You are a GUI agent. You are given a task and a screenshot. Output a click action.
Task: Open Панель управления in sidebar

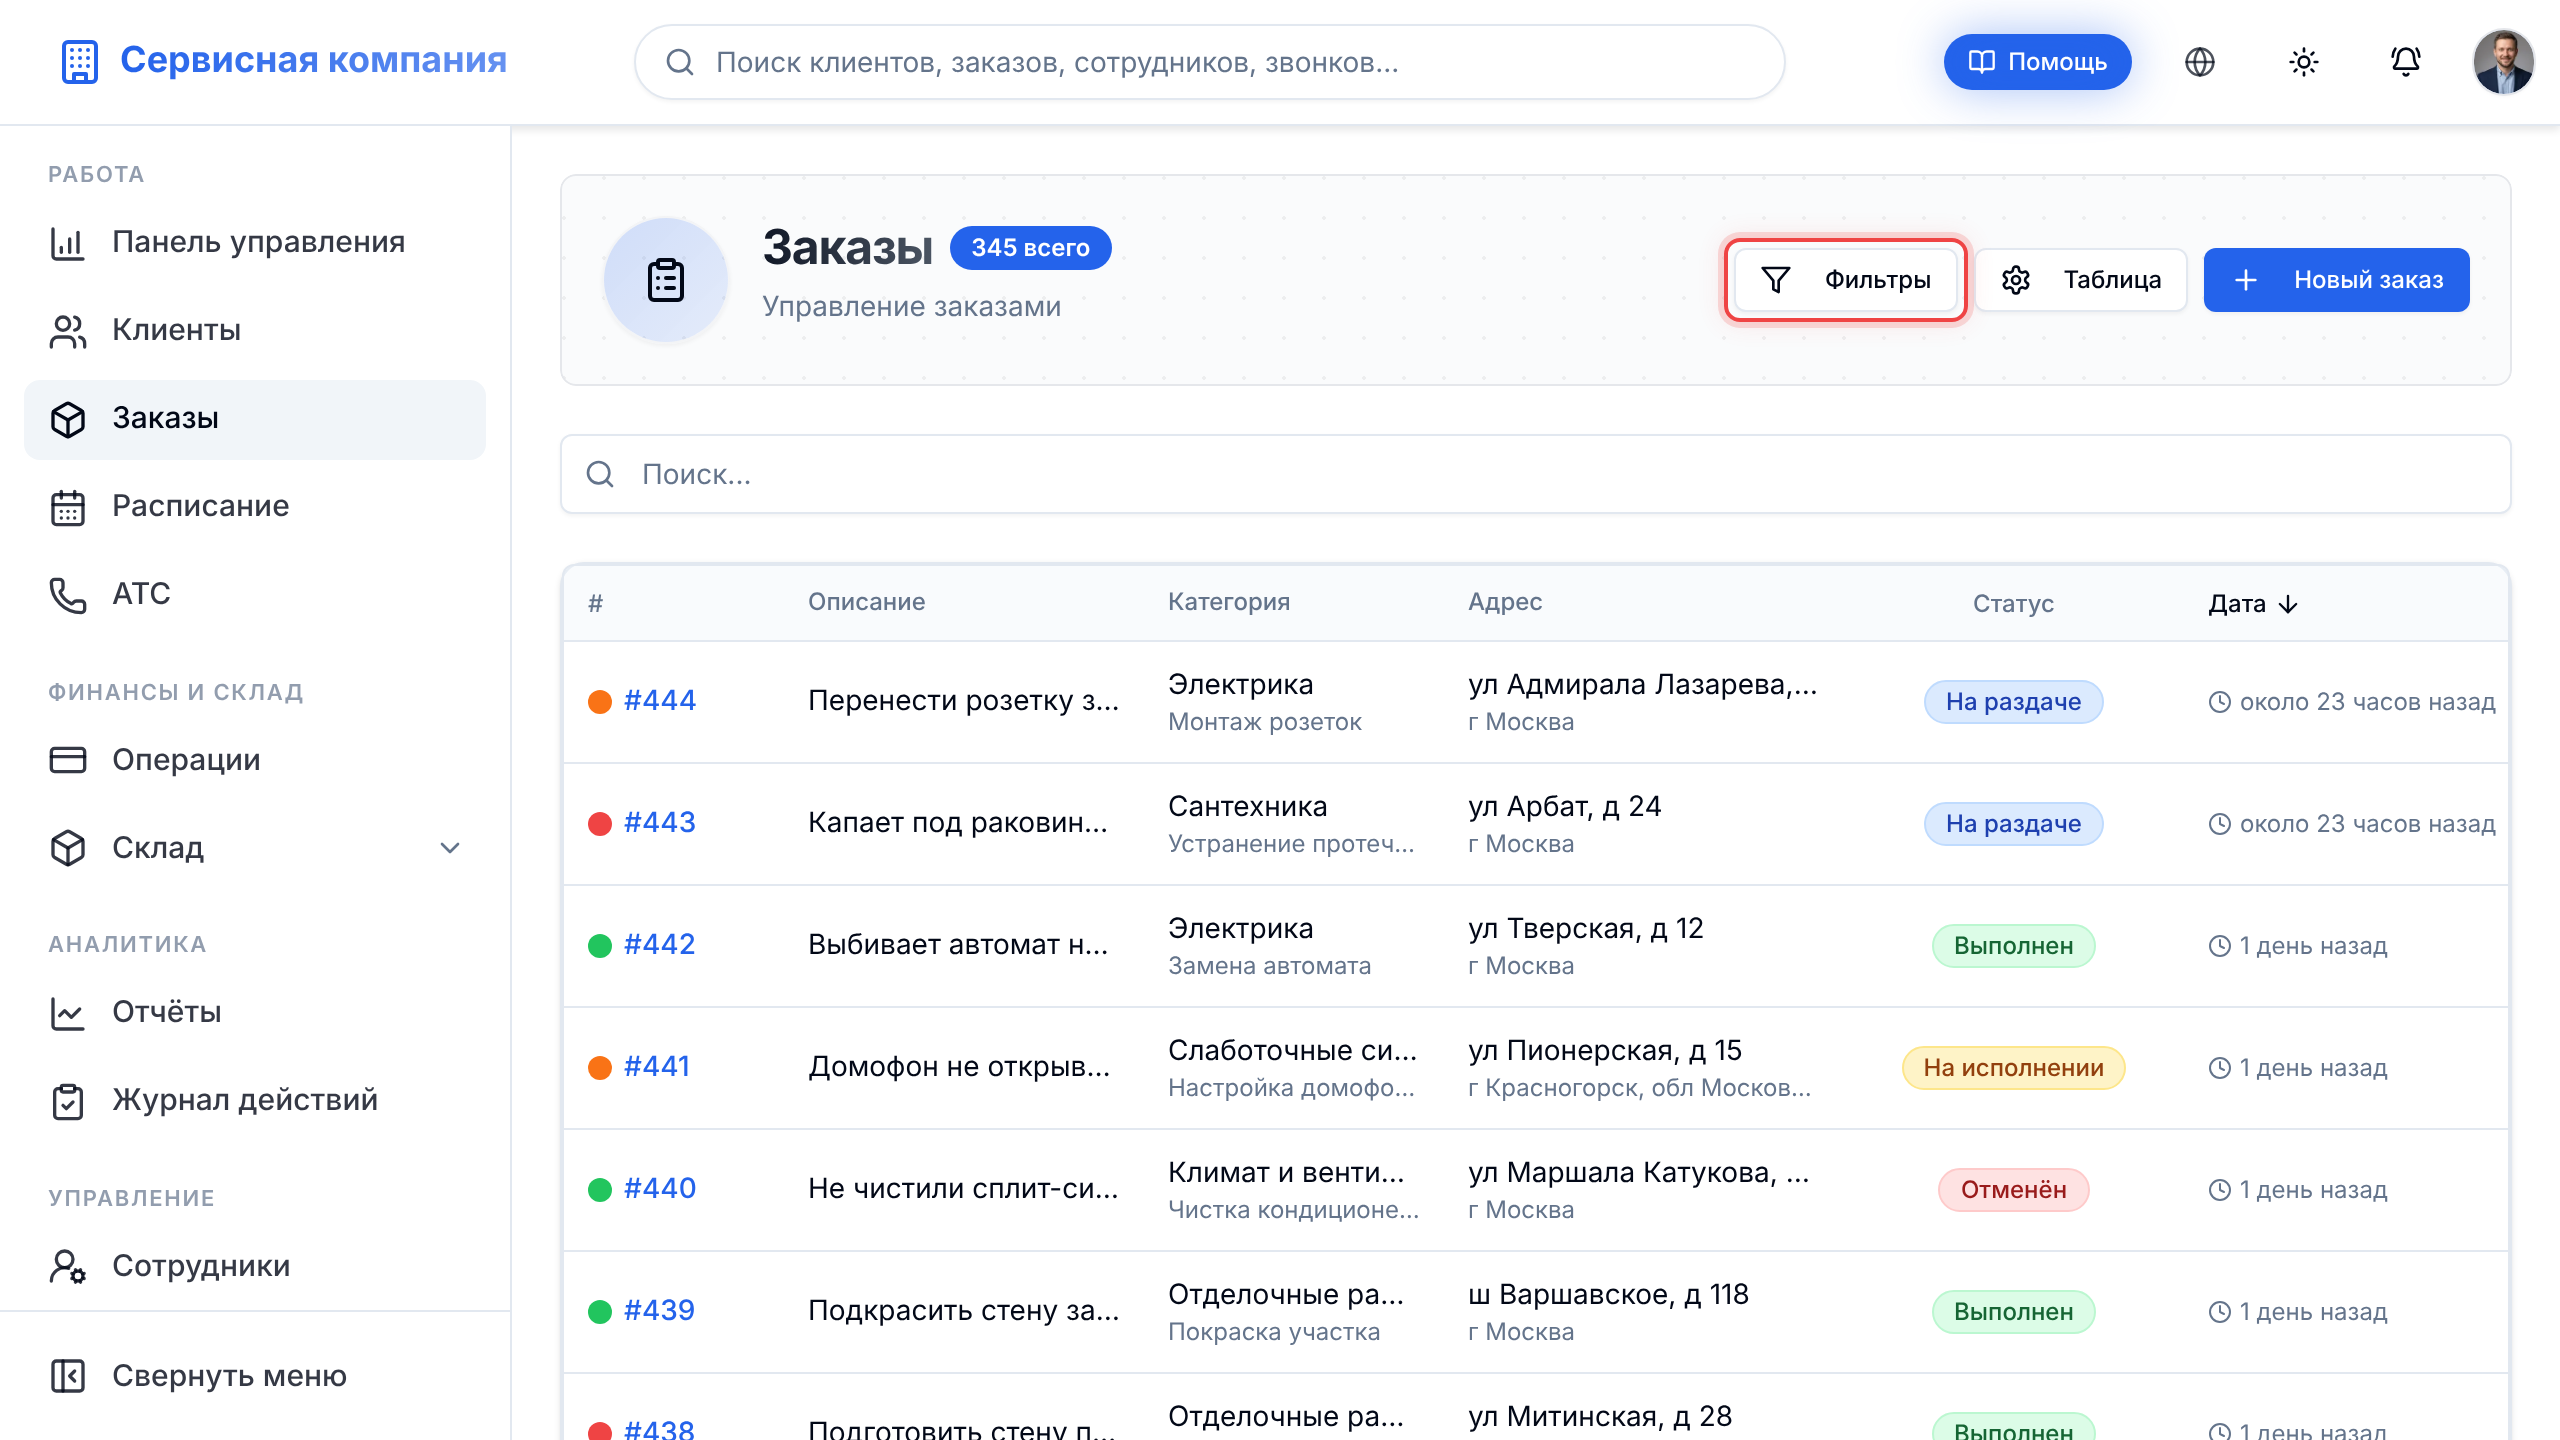[255, 242]
